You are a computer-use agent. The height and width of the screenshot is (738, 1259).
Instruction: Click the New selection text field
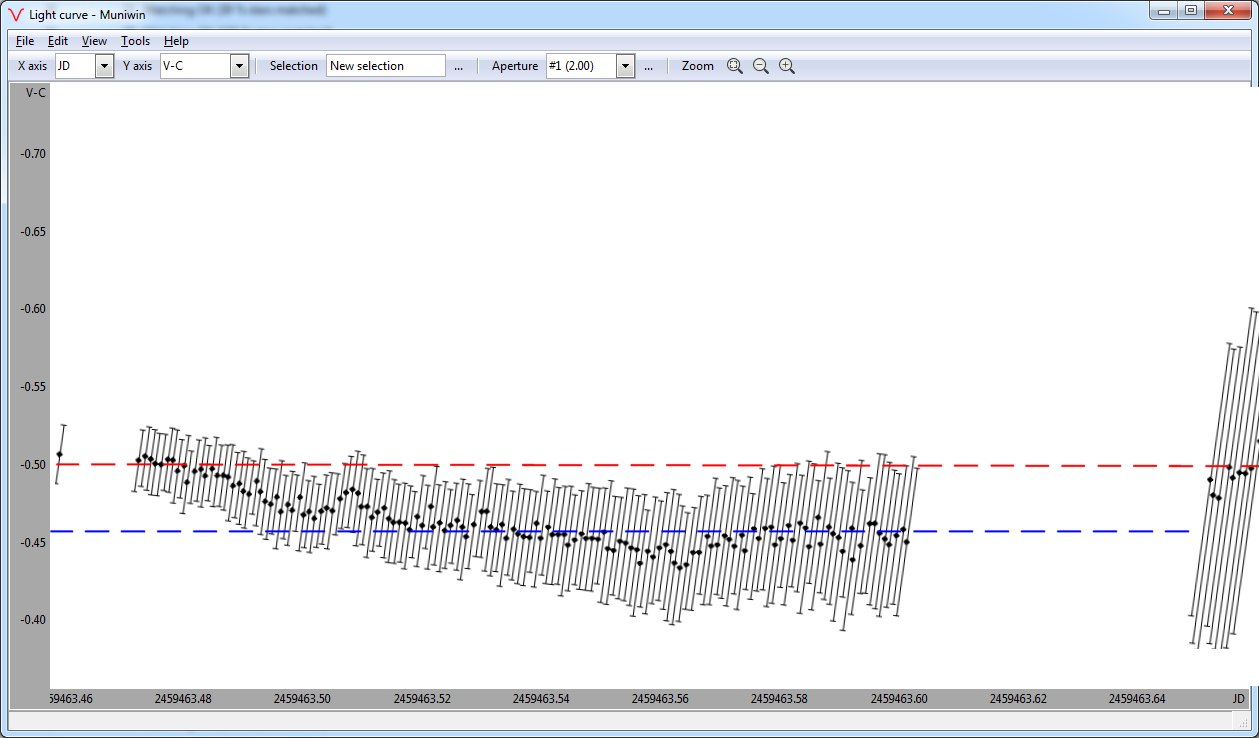point(385,66)
